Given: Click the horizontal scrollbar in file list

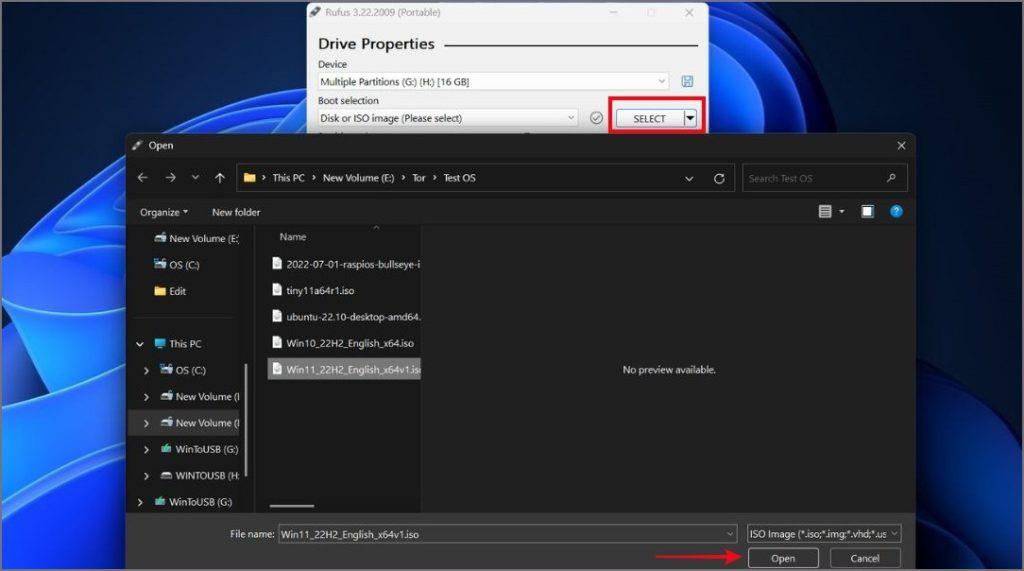Looking at the screenshot, I should (x=292, y=506).
